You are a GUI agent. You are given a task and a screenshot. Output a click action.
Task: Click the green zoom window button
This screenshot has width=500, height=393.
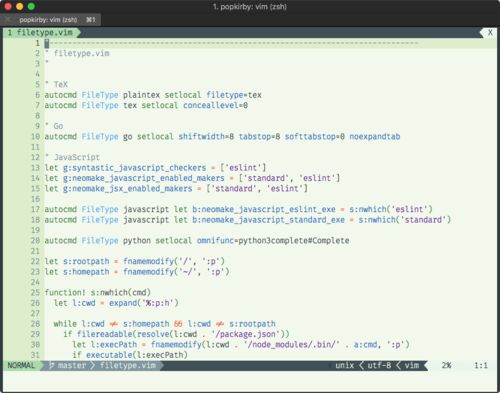point(31,6)
